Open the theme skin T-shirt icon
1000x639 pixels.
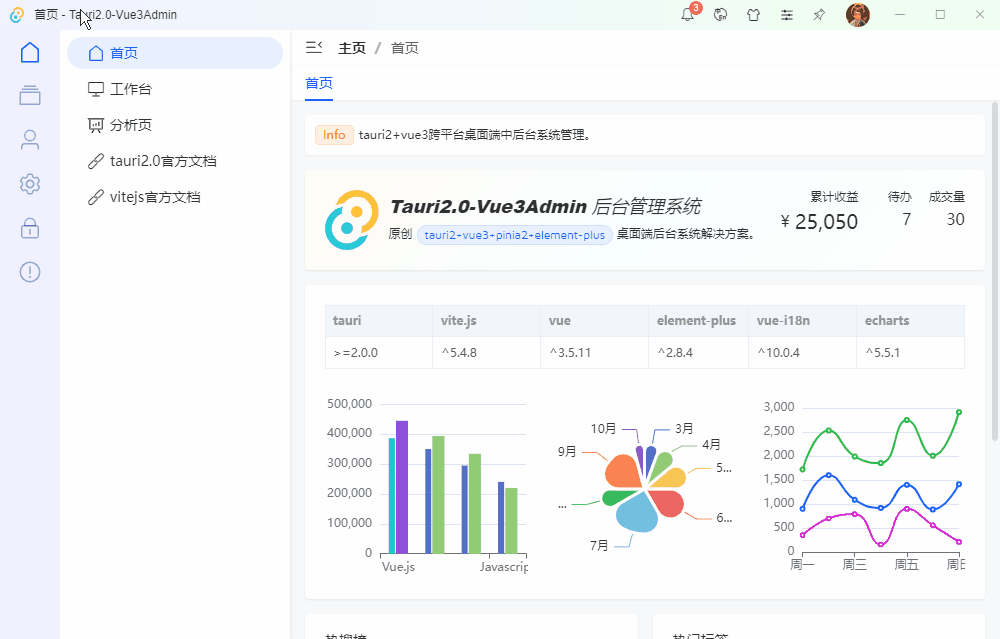(x=753, y=15)
